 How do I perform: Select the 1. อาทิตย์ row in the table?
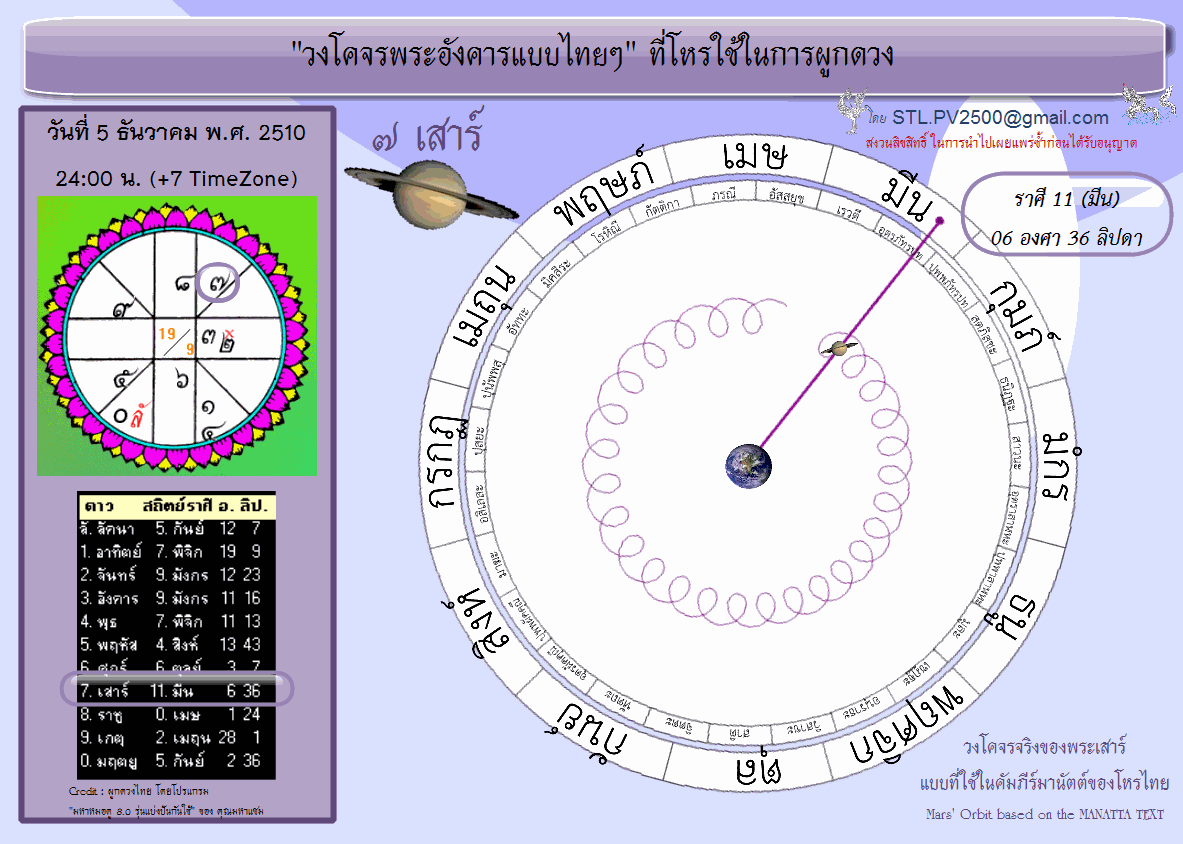point(177,552)
